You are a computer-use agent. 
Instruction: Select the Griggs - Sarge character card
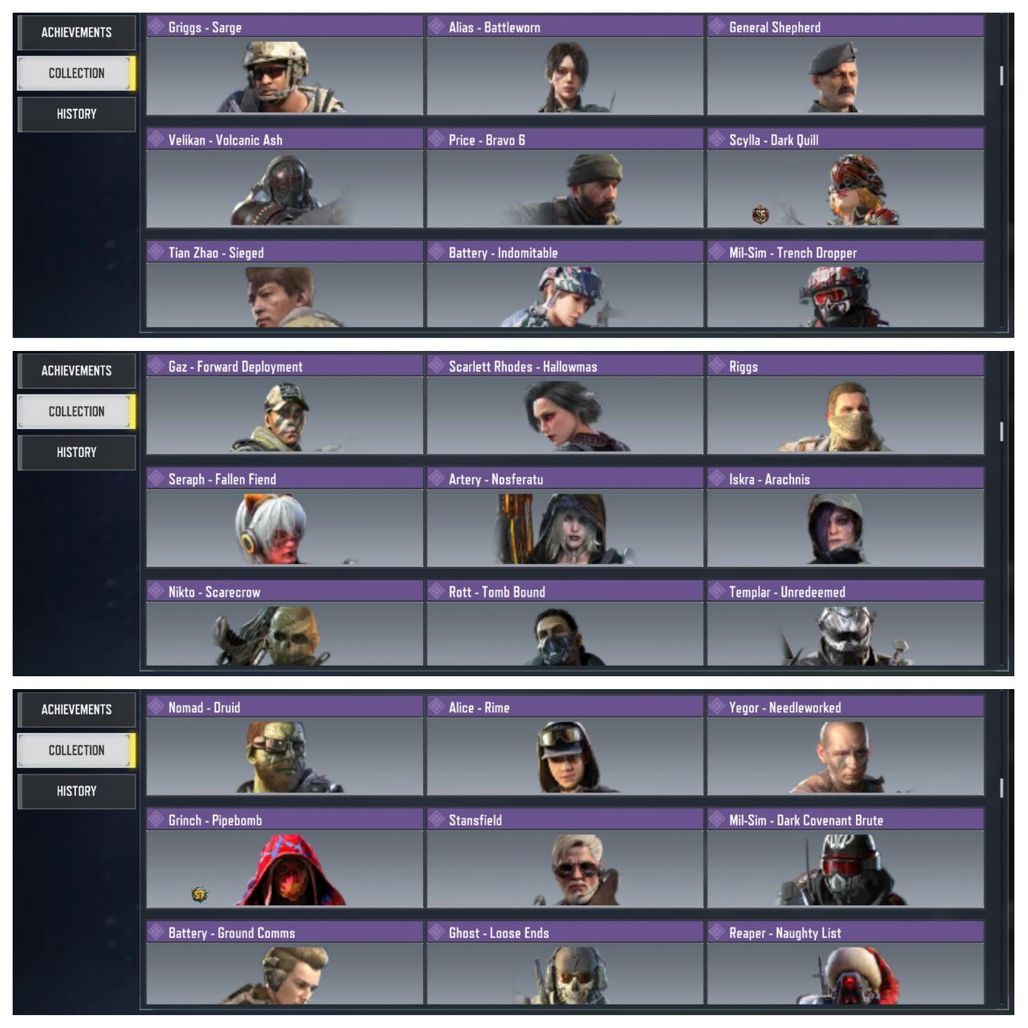pos(285,65)
